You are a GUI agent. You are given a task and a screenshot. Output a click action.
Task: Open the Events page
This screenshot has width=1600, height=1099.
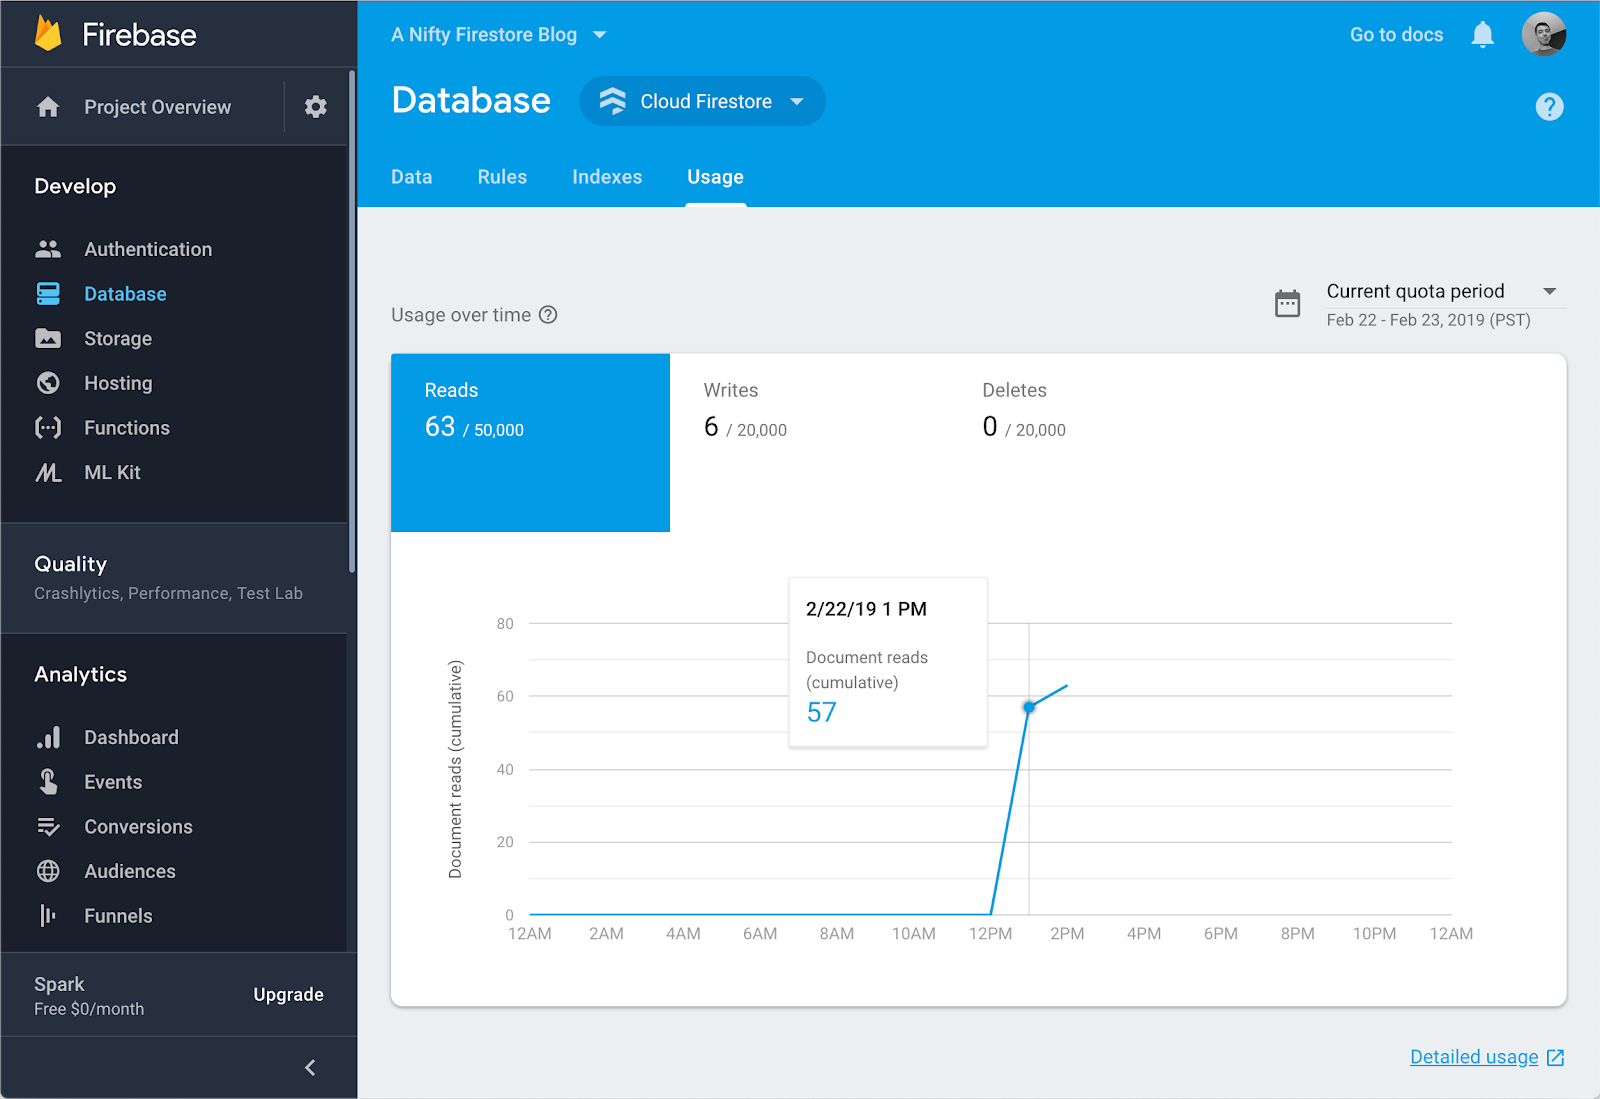point(113,782)
